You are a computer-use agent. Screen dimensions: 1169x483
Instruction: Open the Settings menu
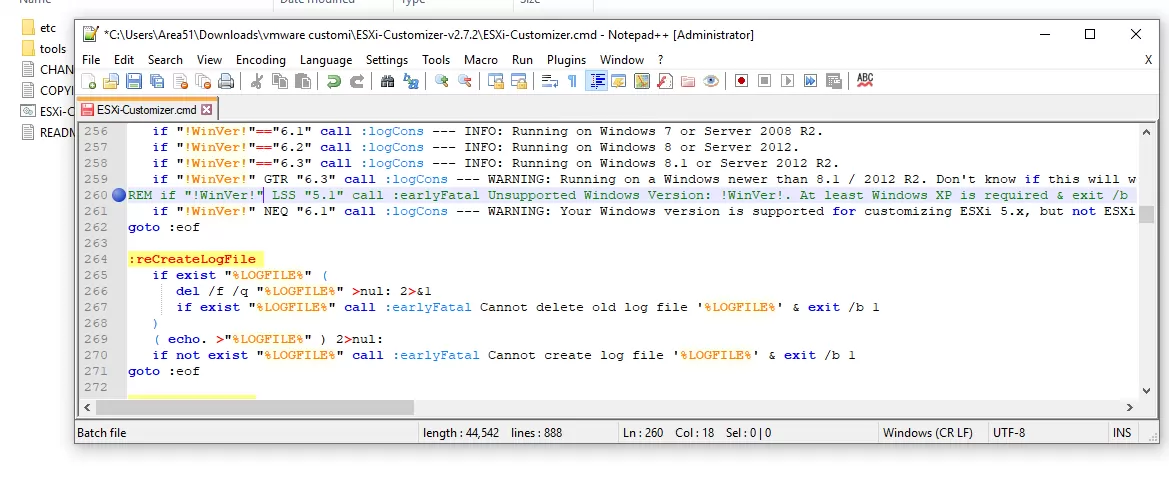point(387,60)
